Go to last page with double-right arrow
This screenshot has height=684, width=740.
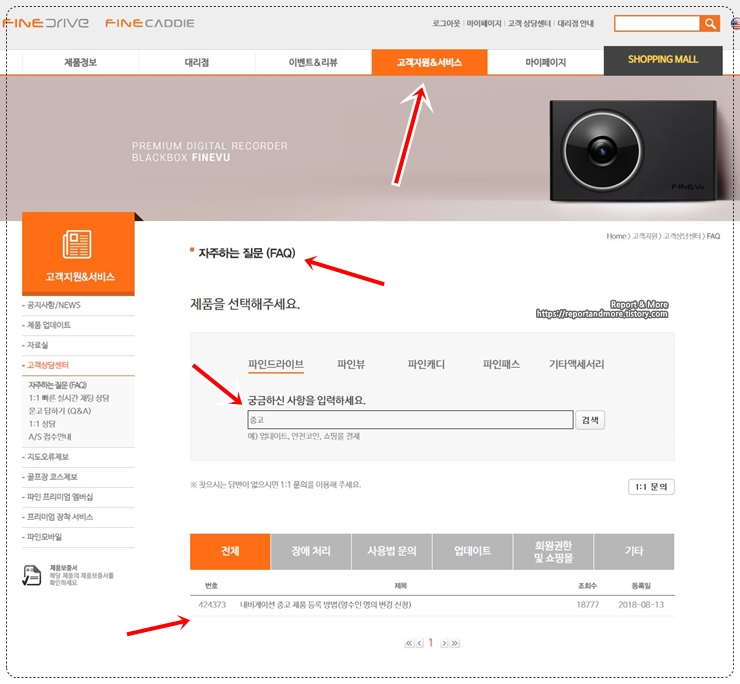point(454,643)
